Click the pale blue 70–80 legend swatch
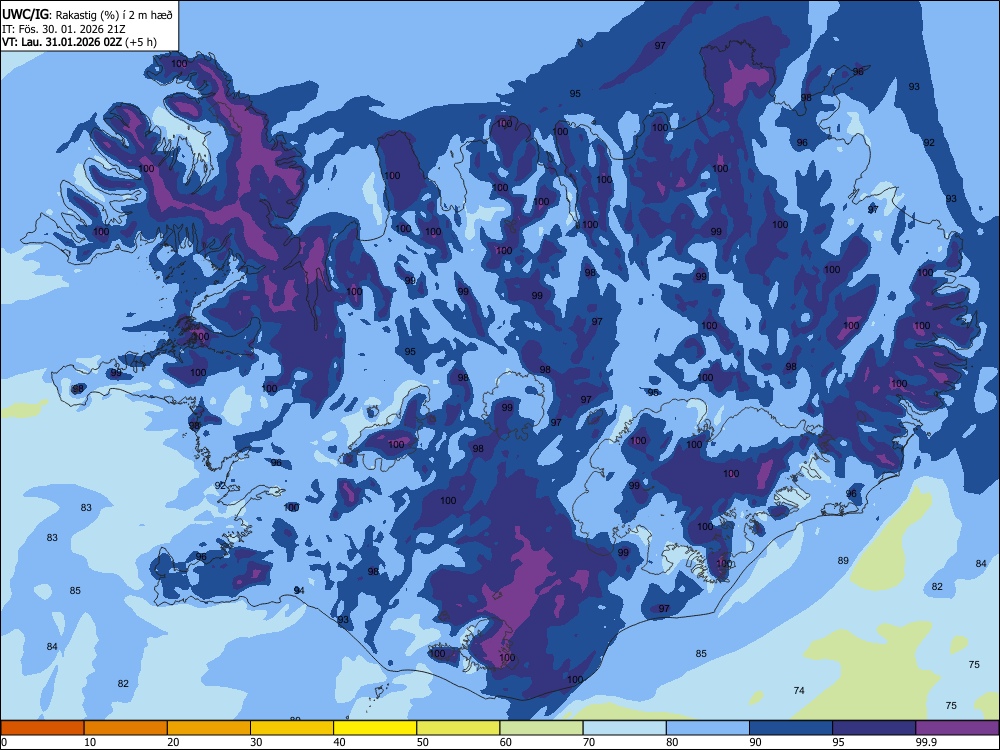The image size is (1000, 750). [624, 728]
